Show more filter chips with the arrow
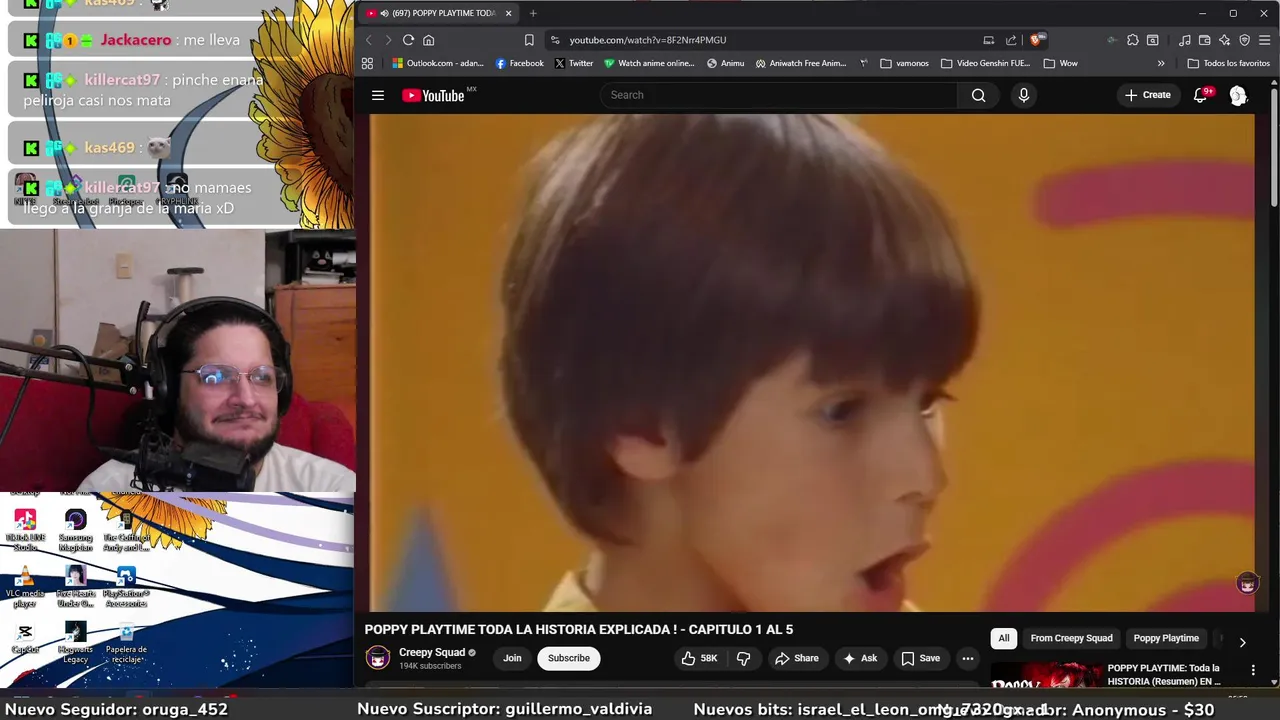 (1242, 642)
